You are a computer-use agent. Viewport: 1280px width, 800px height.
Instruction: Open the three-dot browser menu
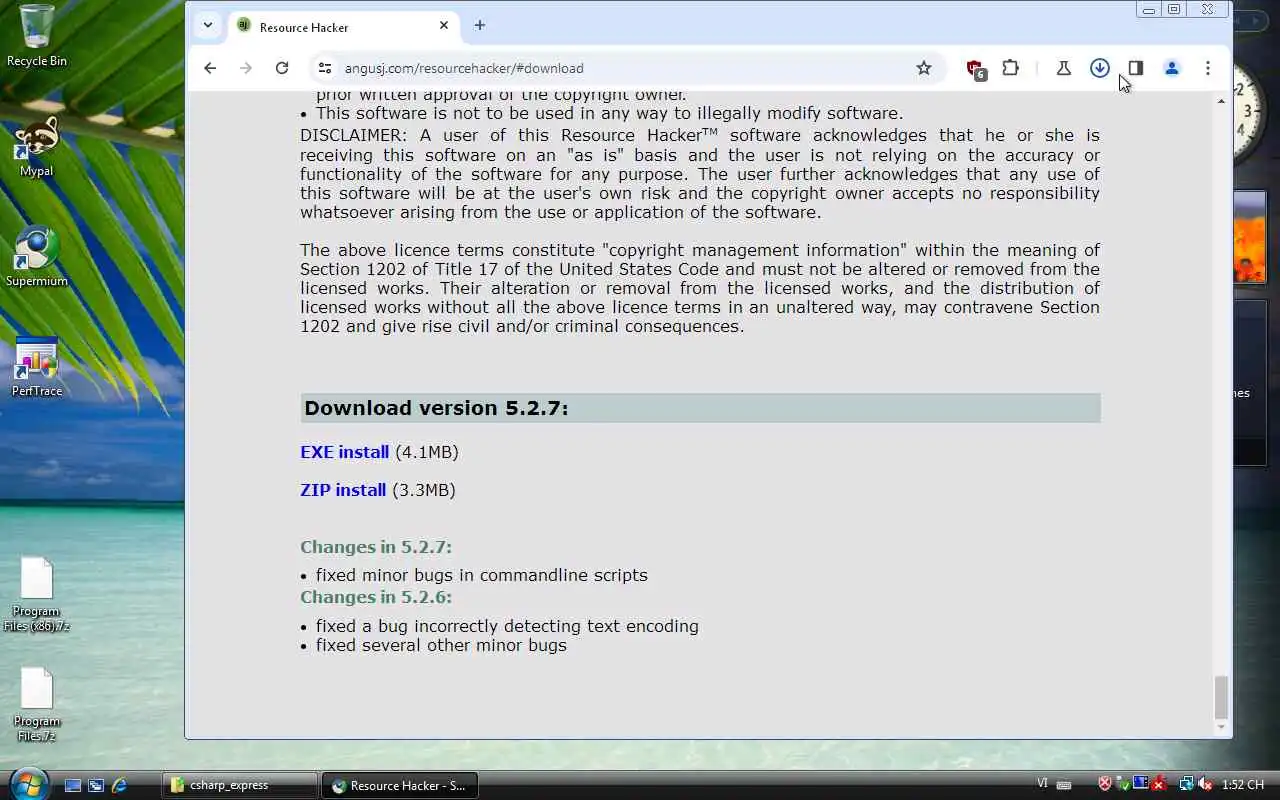(1208, 68)
